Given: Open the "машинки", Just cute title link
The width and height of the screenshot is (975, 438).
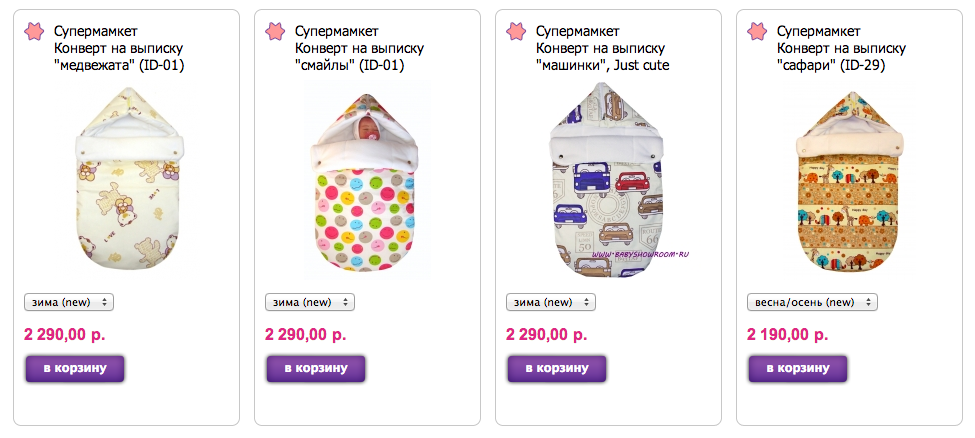Looking at the screenshot, I should click(603, 49).
